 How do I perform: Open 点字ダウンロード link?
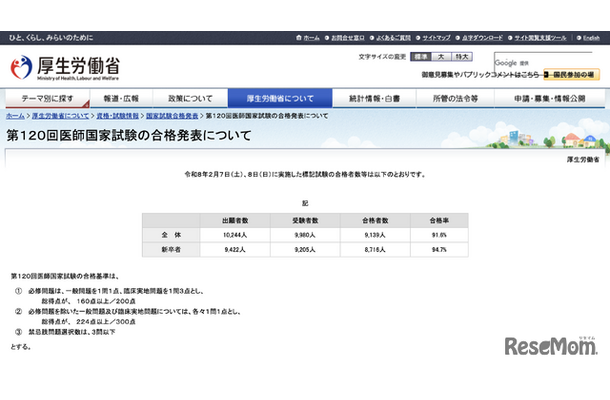tap(482, 38)
